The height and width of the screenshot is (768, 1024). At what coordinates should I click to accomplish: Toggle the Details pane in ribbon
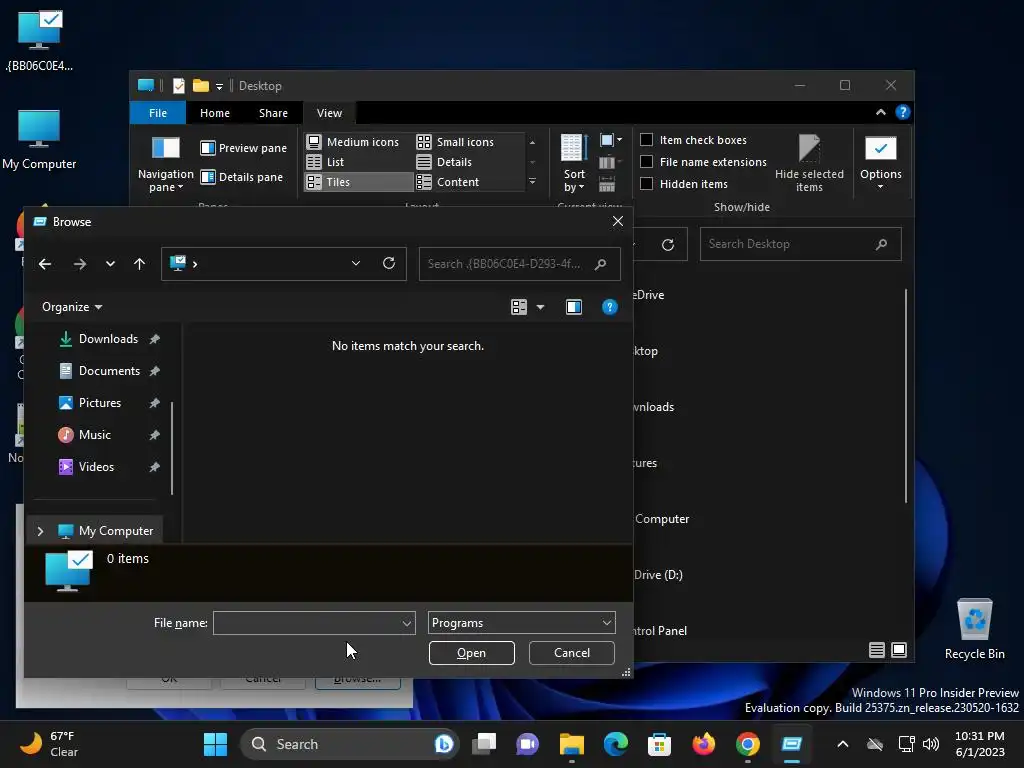[242, 177]
